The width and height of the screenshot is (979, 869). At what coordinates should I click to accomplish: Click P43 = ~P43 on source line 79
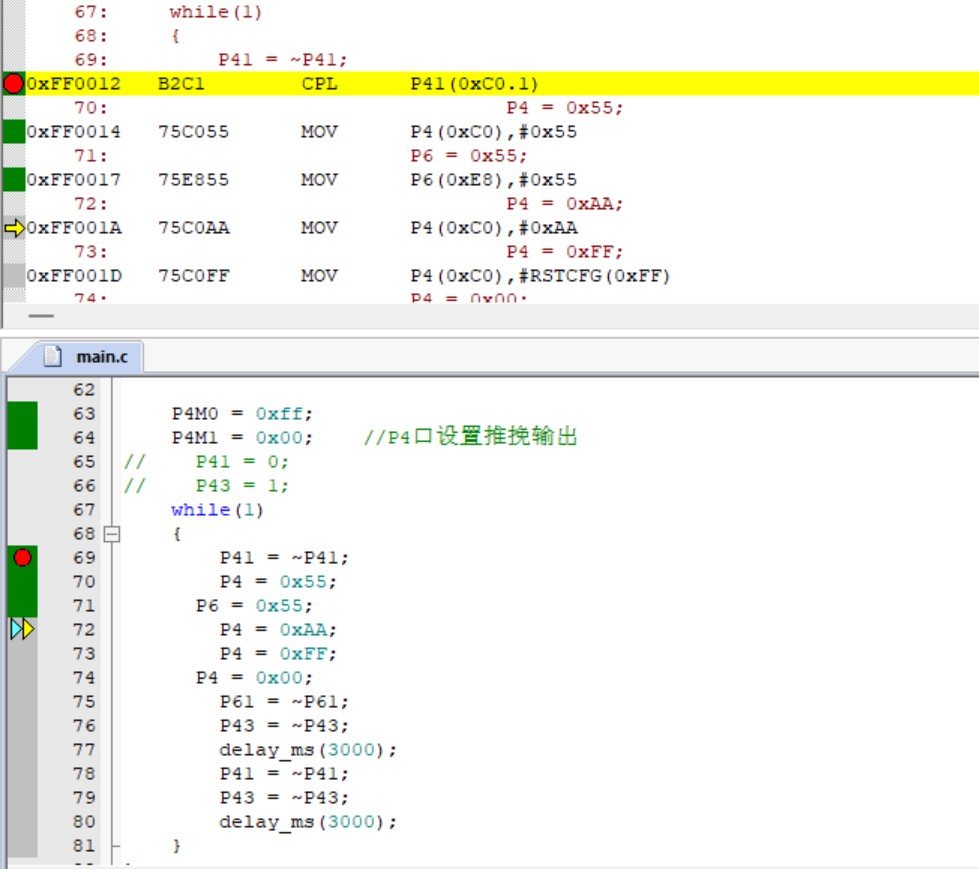(x=284, y=798)
